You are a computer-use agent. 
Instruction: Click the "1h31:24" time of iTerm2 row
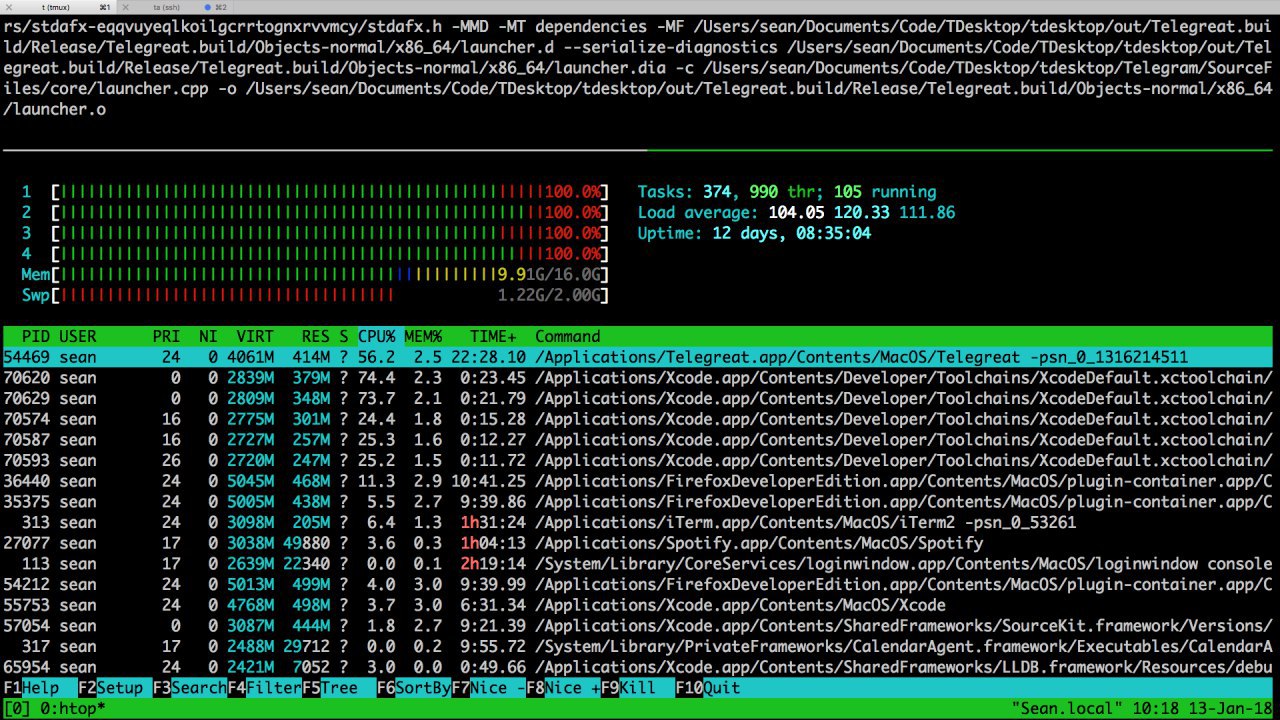494,522
